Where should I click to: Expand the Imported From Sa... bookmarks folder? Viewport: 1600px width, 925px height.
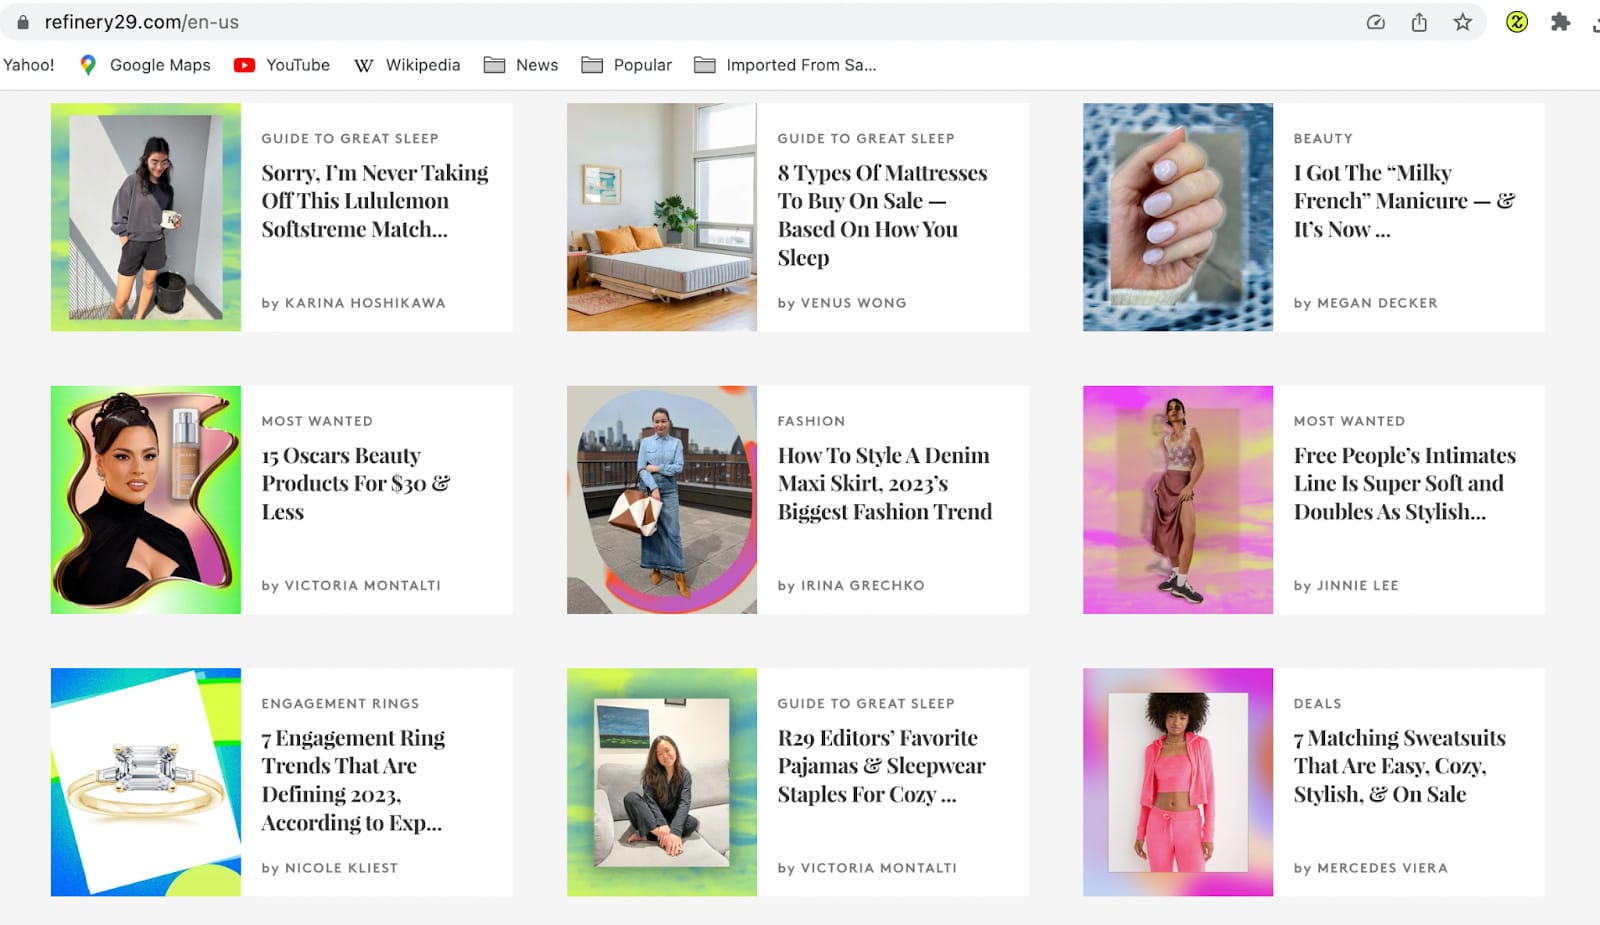pos(785,65)
